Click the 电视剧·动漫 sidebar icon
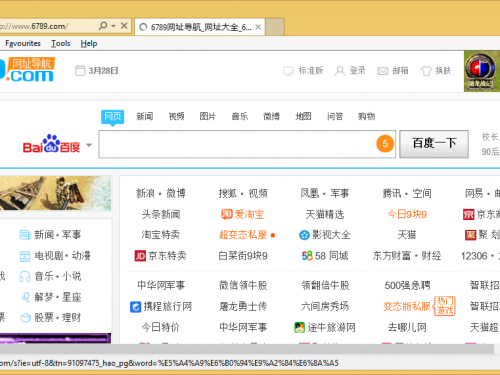This screenshot has width=500, height=375. click(x=25, y=256)
